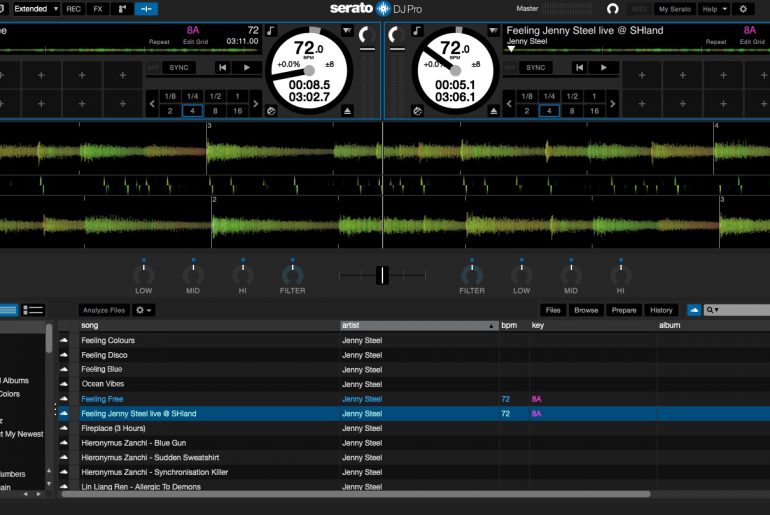Adjust the left deck FILTER knob

click(293, 275)
